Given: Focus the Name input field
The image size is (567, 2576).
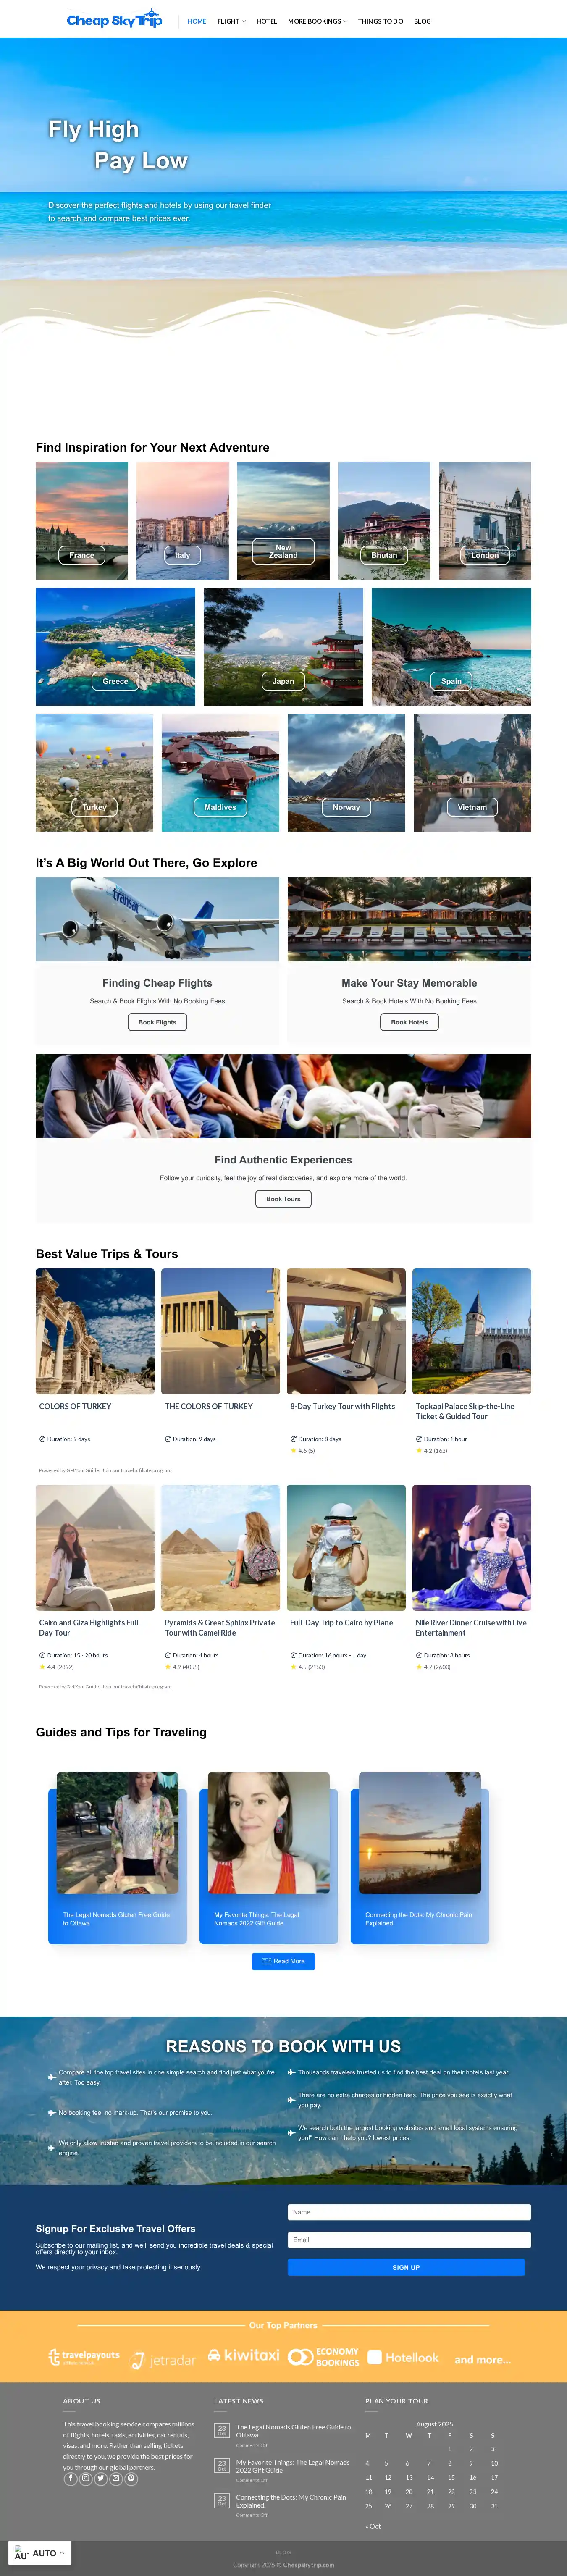Looking at the screenshot, I should [409, 2212].
